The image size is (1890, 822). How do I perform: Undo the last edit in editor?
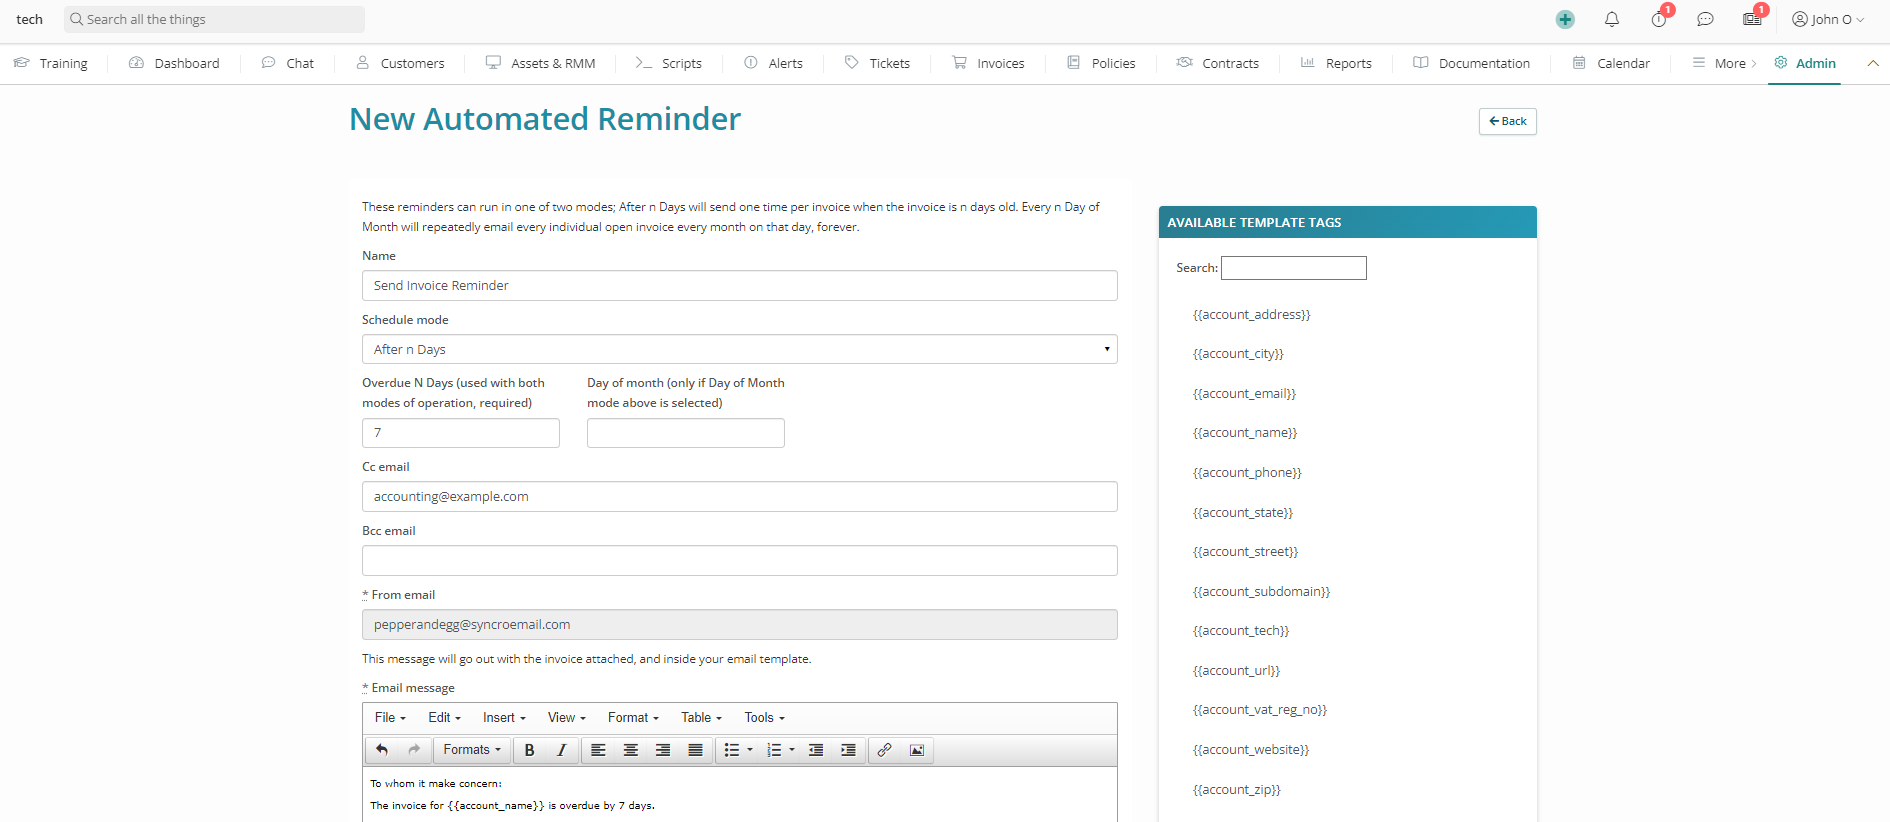tap(382, 750)
